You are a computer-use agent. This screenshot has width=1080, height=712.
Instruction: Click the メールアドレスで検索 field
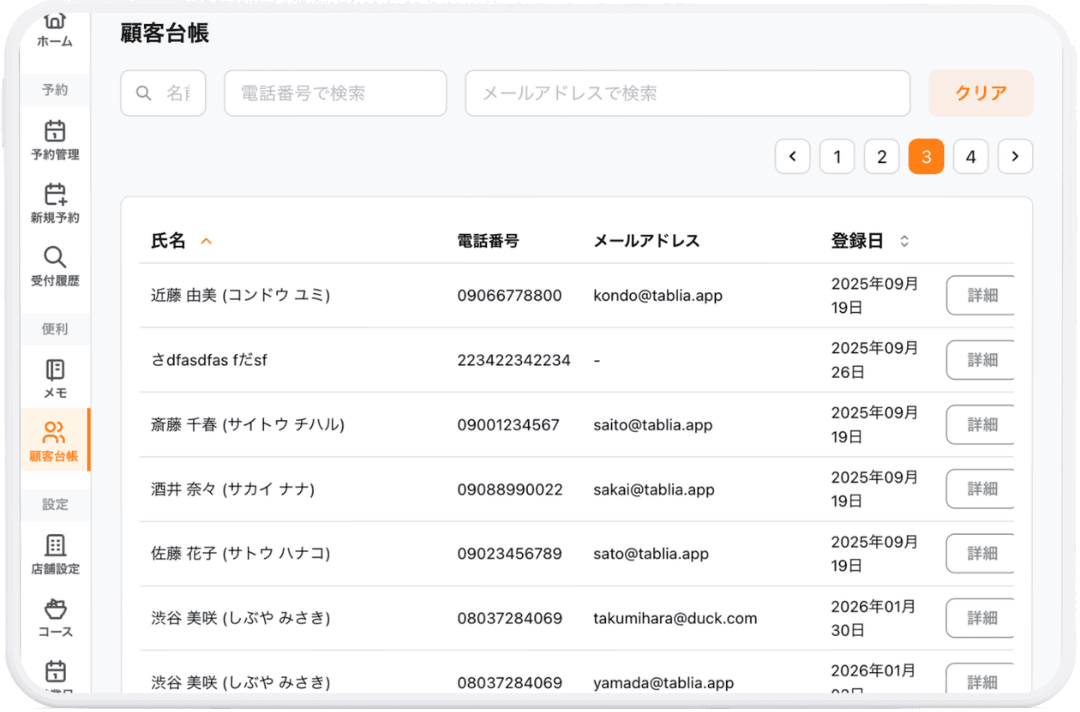point(687,93)
